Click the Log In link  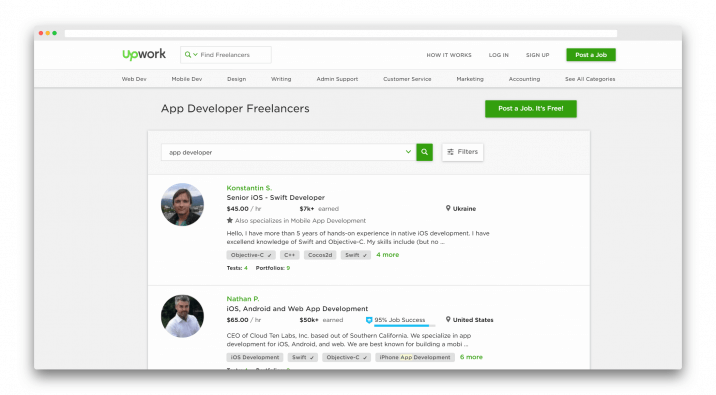499,55
